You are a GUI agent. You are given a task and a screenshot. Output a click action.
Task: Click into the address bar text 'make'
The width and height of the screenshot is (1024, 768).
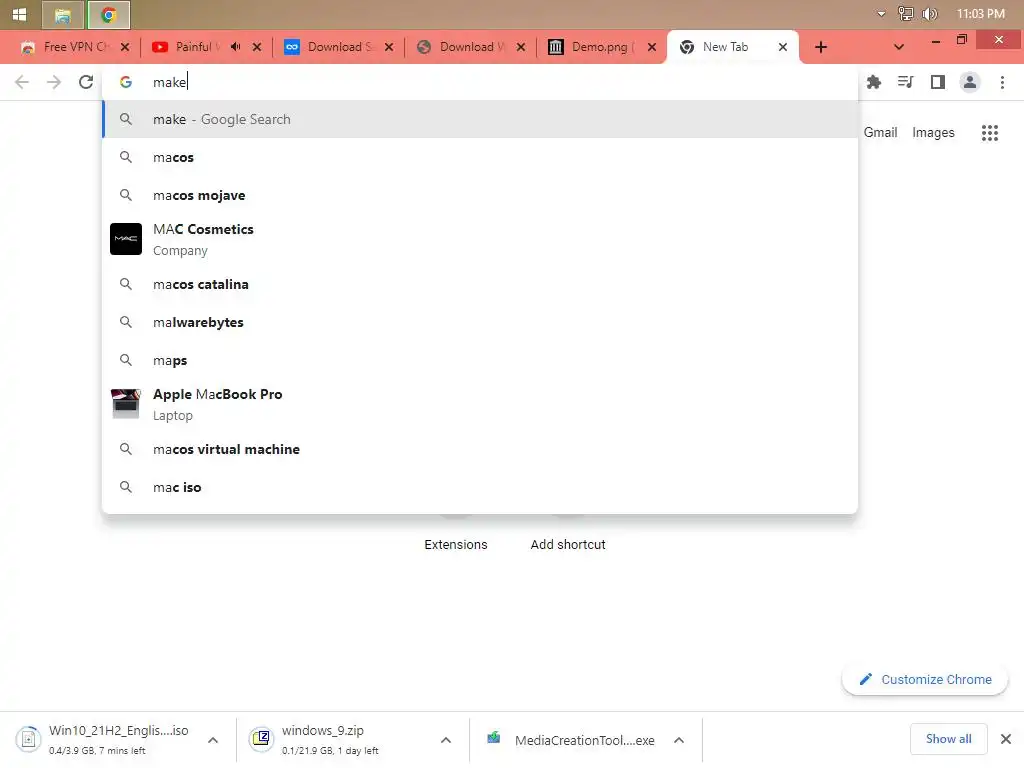click(x=170, y=82)
